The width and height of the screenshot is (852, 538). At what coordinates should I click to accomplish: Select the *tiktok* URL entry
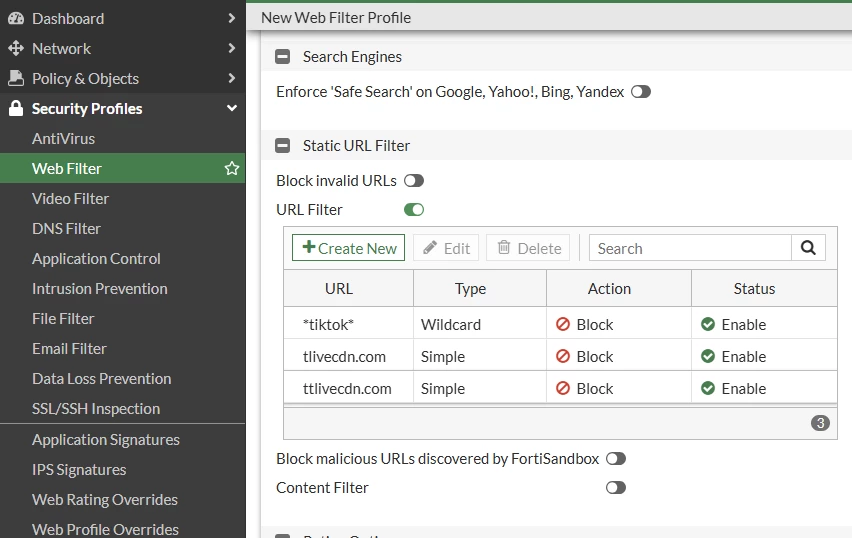[328, 324]
